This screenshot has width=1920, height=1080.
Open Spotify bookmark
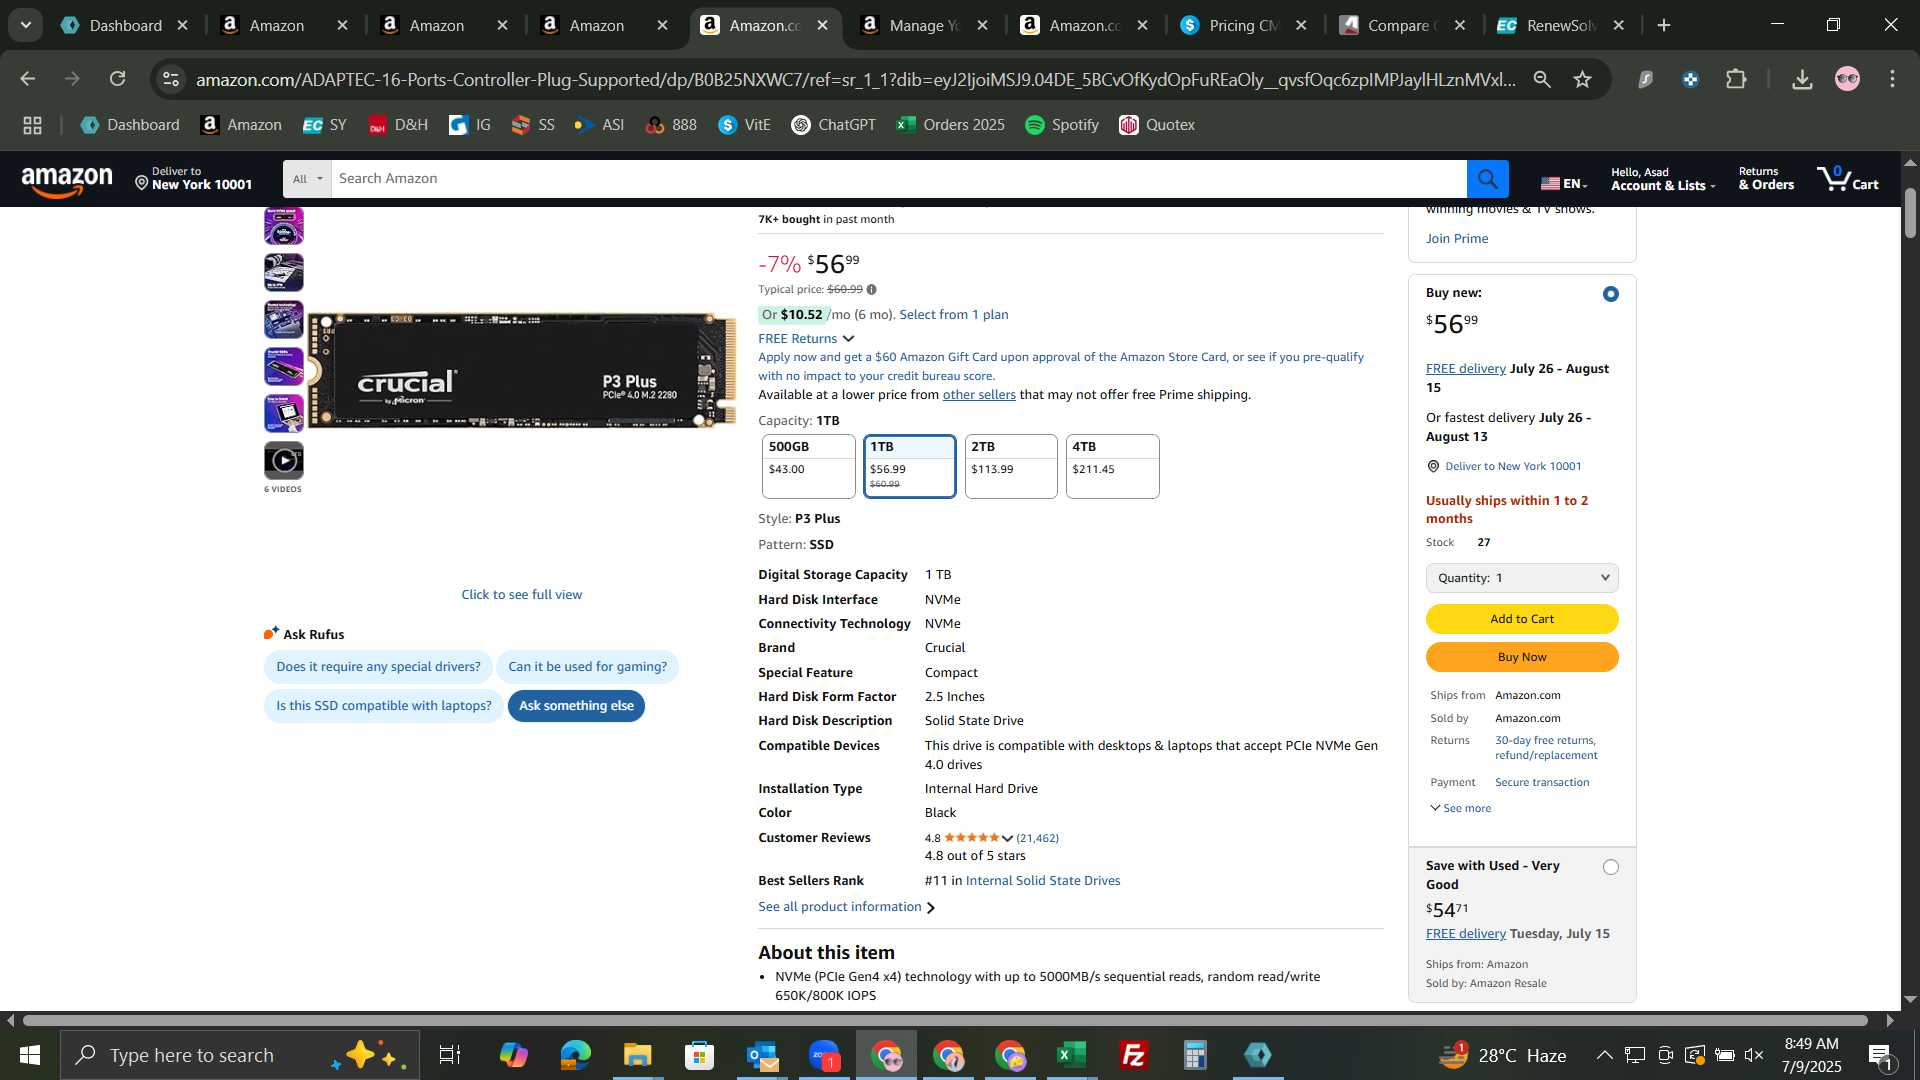[x=1062, y=125]
